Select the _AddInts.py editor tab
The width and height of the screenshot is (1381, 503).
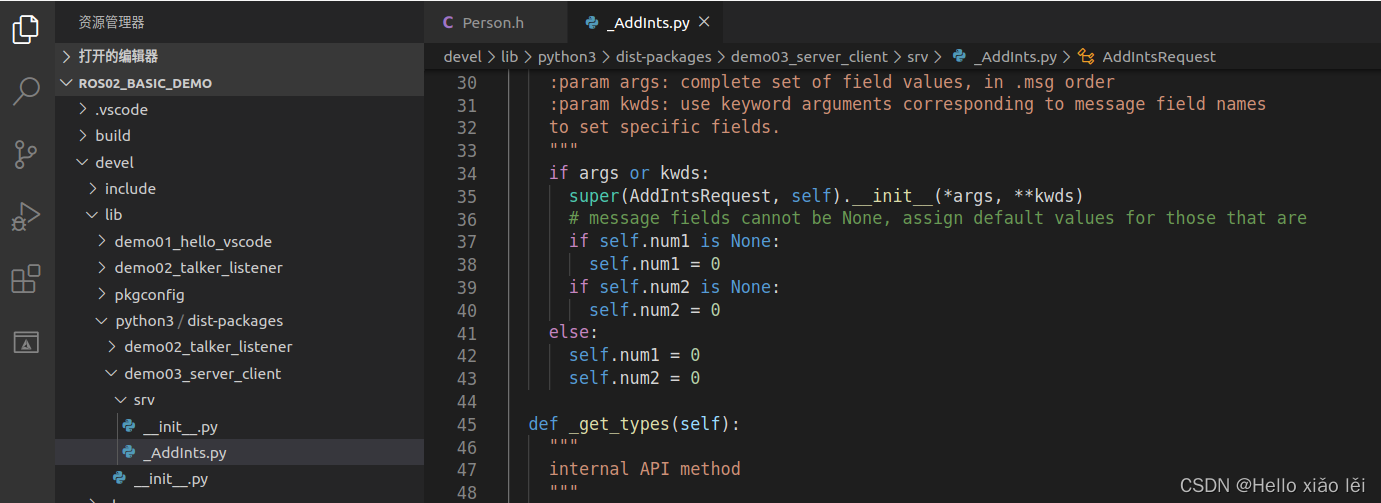coord(644,22)
